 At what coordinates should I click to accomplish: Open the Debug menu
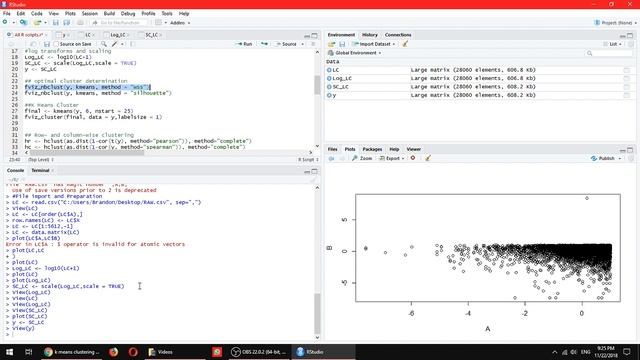tap(128, 13)
